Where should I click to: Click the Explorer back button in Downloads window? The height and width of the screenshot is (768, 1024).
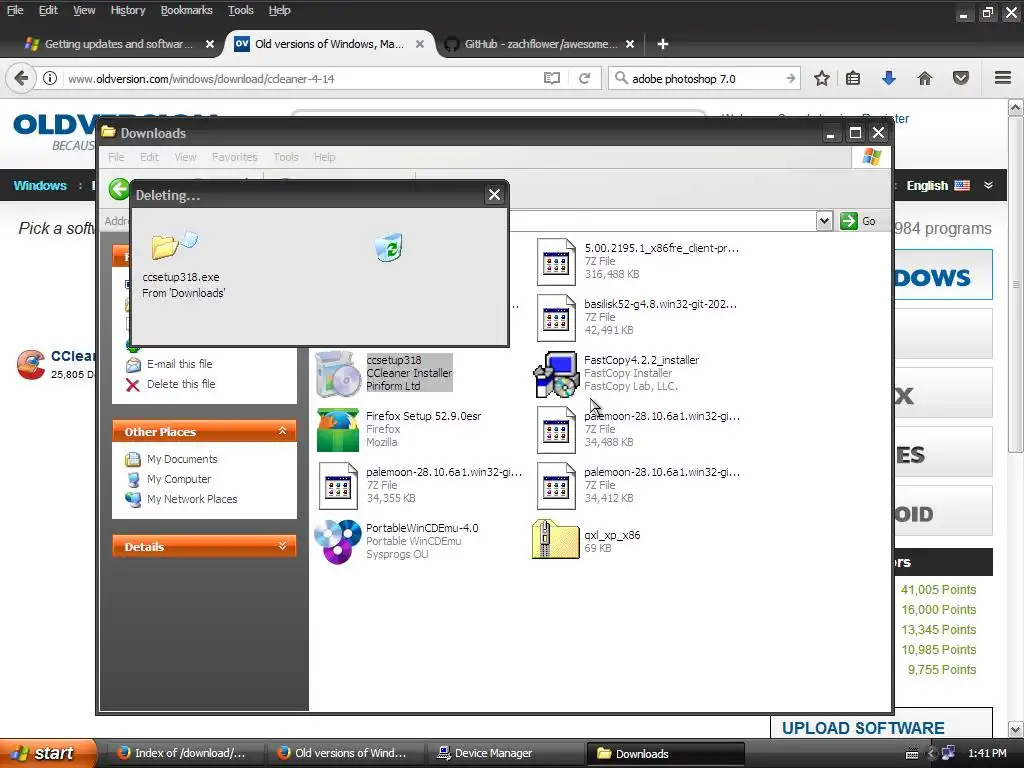pyautogui.click(x=119, y=189)
